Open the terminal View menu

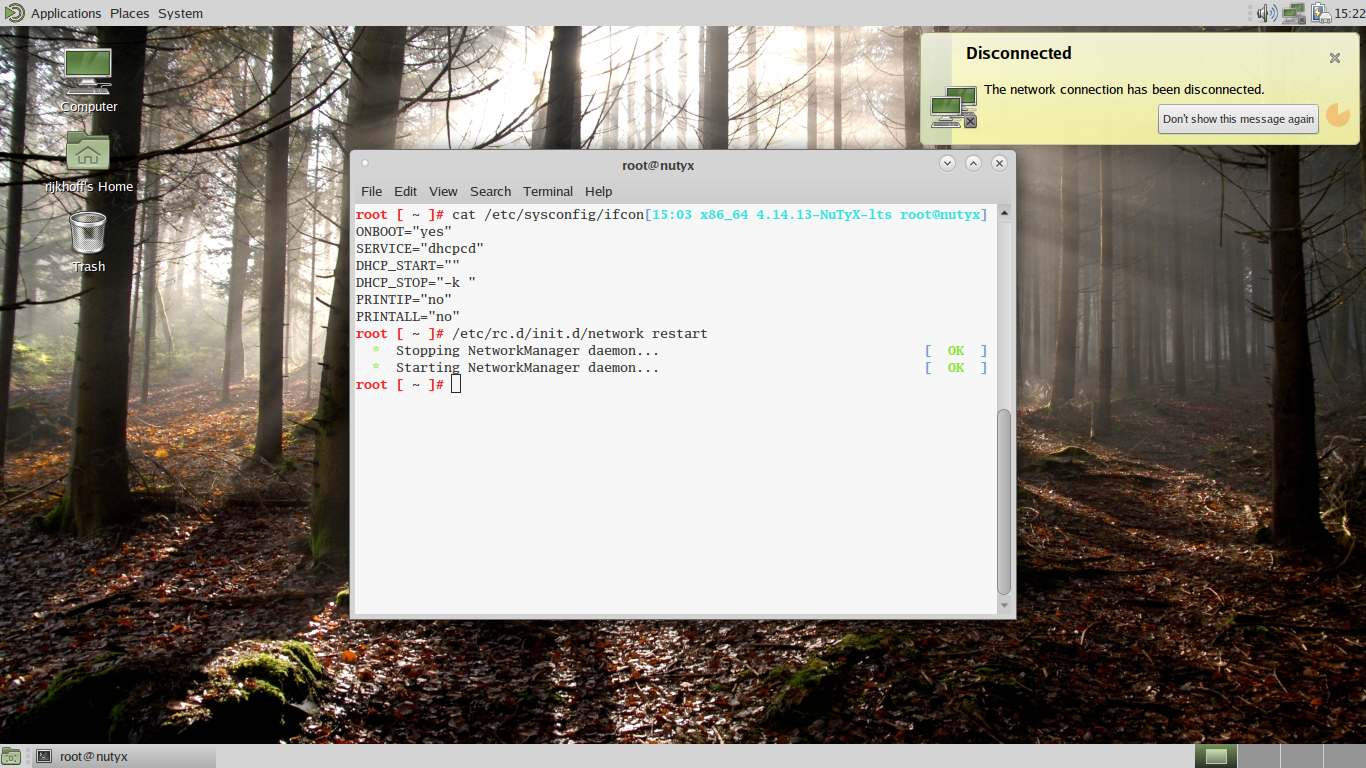(x=443, y=191)
